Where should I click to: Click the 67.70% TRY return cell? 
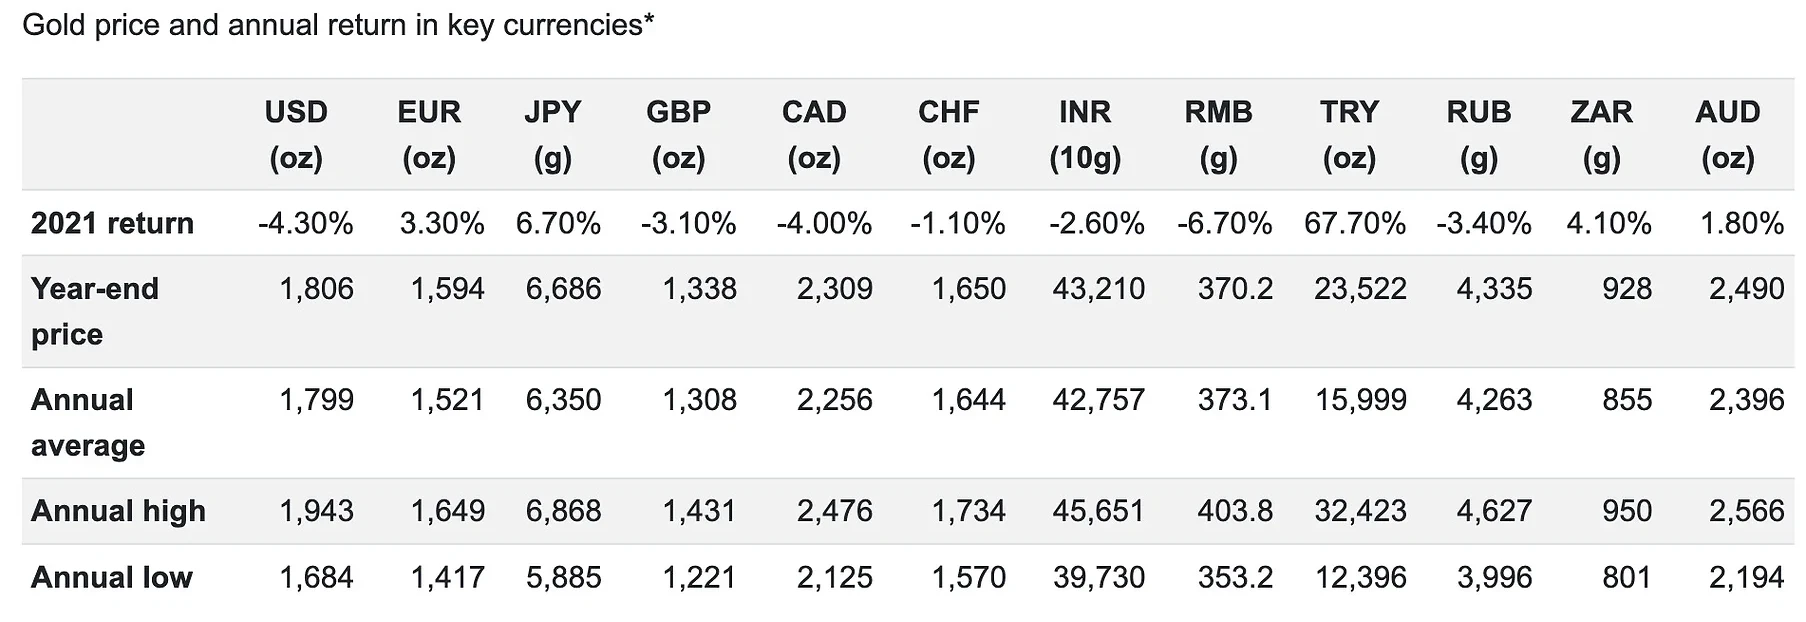[1354, 223]
